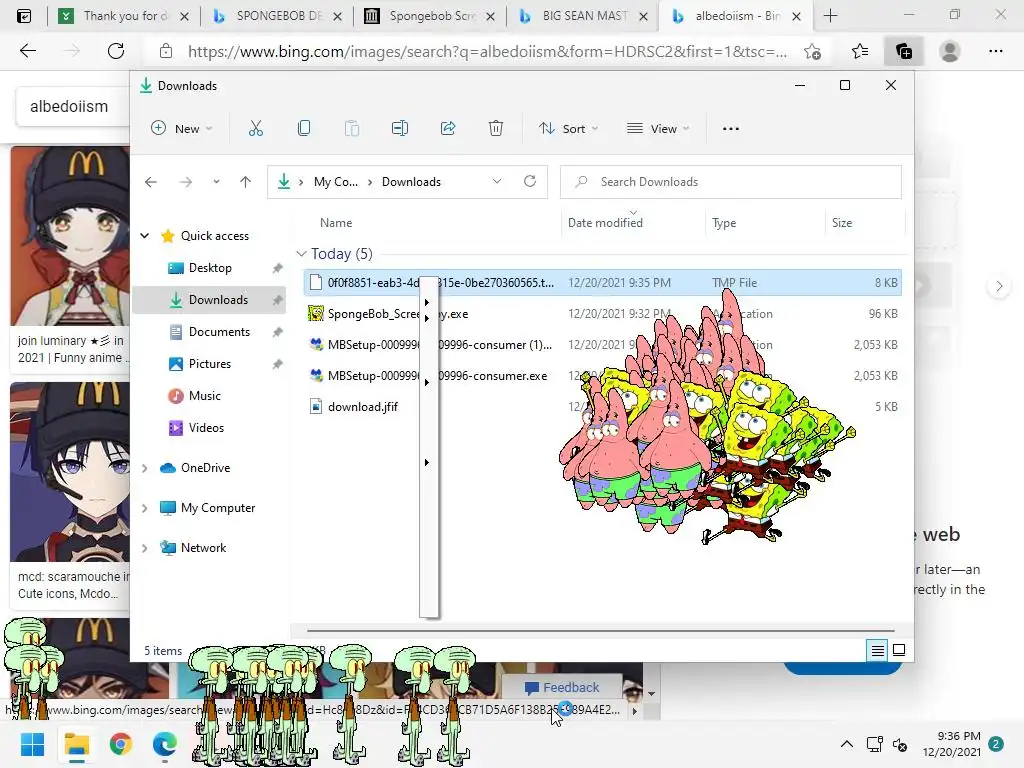The height and width of the screenshot is (768, 1024).
Task: Click the Search Downloads field
Action: click(x=731, y=182)
